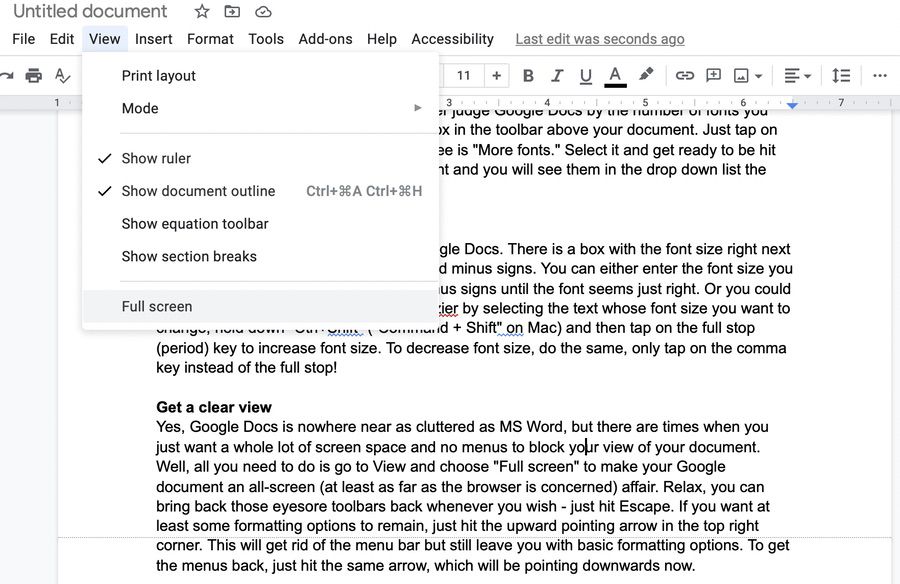The image size is (900, 584).
Task: Click the underlined word 'on' before Mac
Action: (x=515, y=328)
